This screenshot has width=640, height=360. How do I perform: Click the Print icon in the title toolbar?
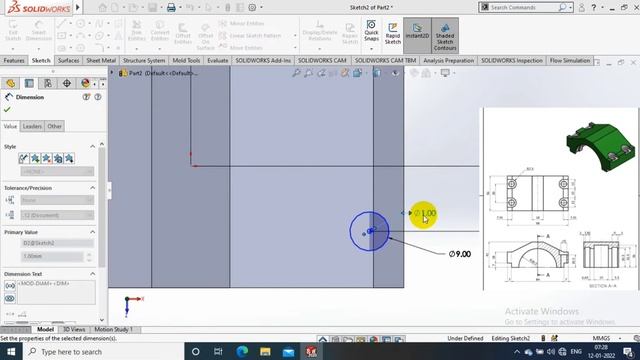[171, 7]
